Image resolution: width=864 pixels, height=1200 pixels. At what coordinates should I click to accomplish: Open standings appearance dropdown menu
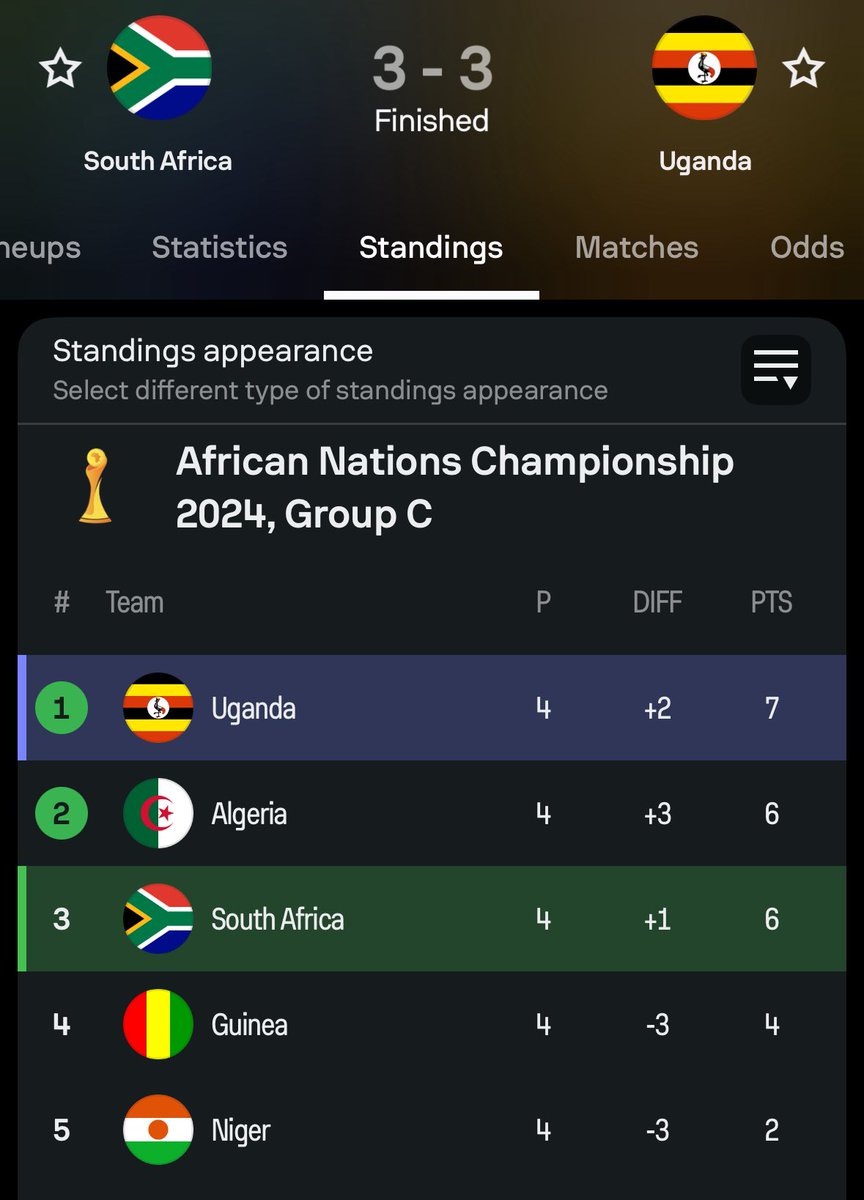tap(775, 369)
